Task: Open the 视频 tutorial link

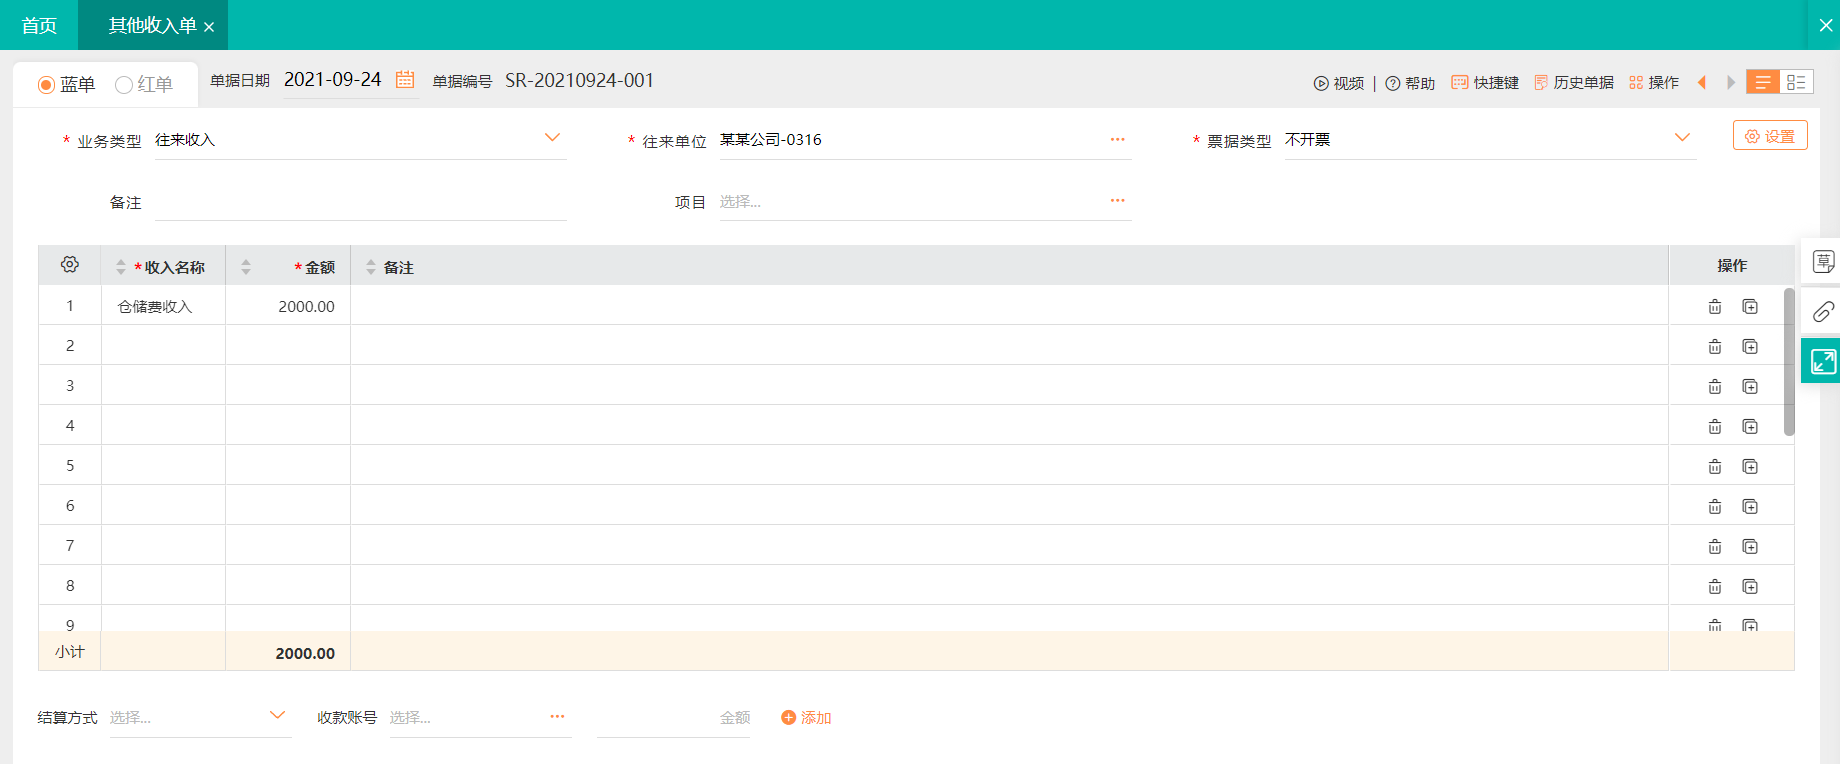Action: click(1339, 83)
